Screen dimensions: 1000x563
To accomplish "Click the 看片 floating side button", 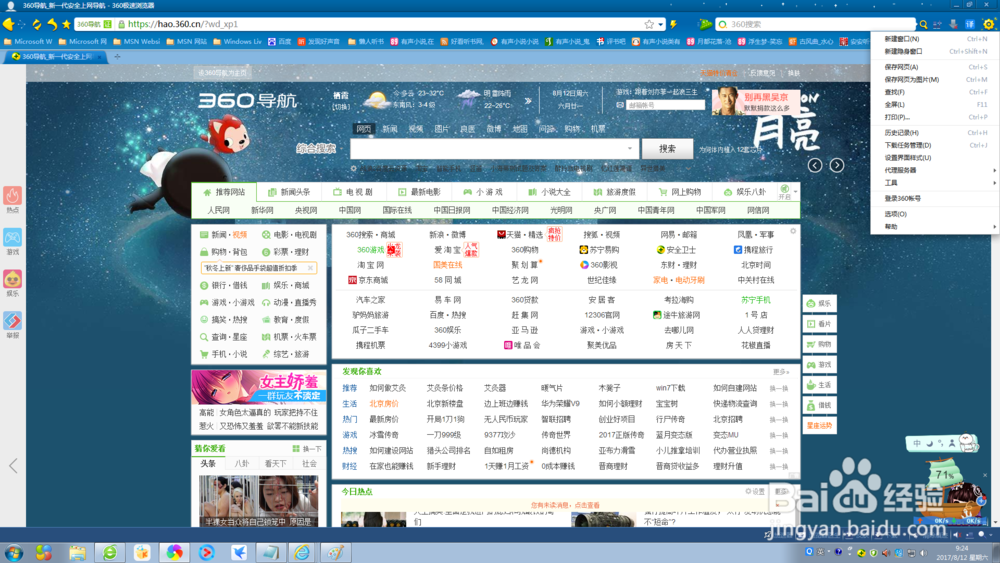I will tap(820, 324).
